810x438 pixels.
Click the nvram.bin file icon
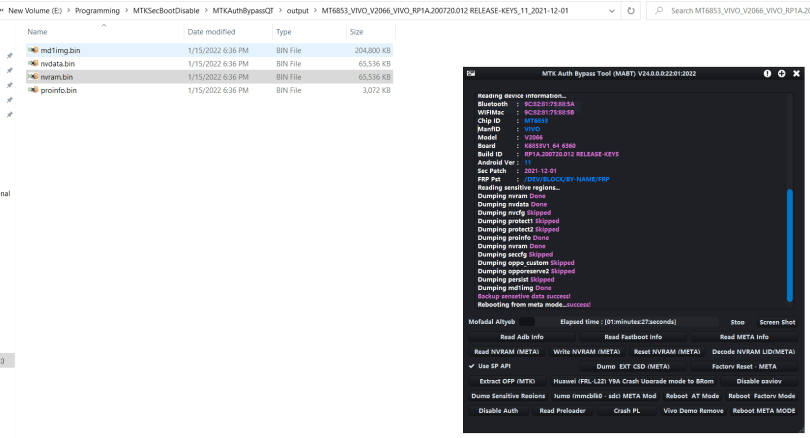click(33, 76)
